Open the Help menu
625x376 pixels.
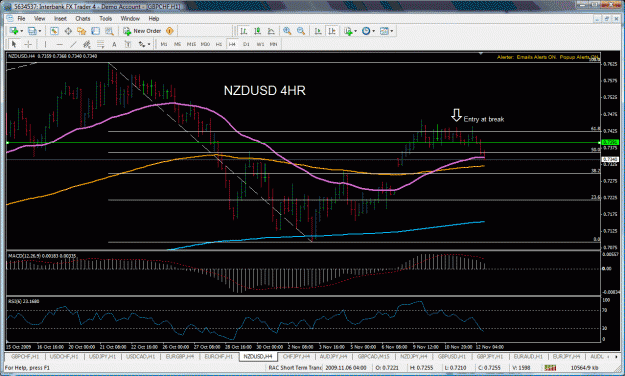point(154,18)
